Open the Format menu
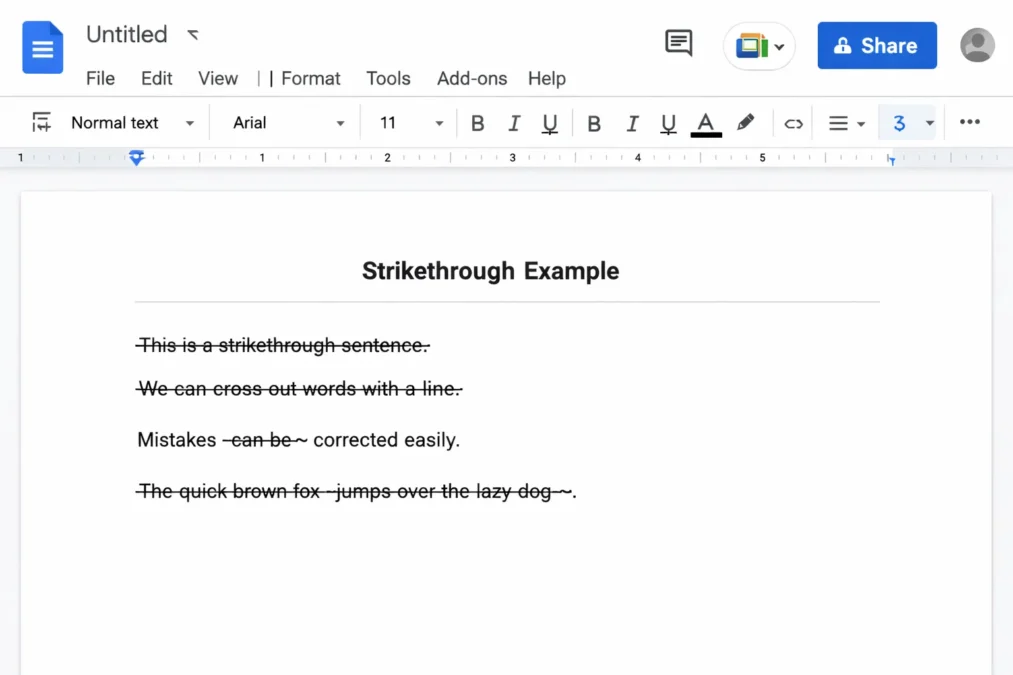Screen dimensions: 1013x675 311,78
